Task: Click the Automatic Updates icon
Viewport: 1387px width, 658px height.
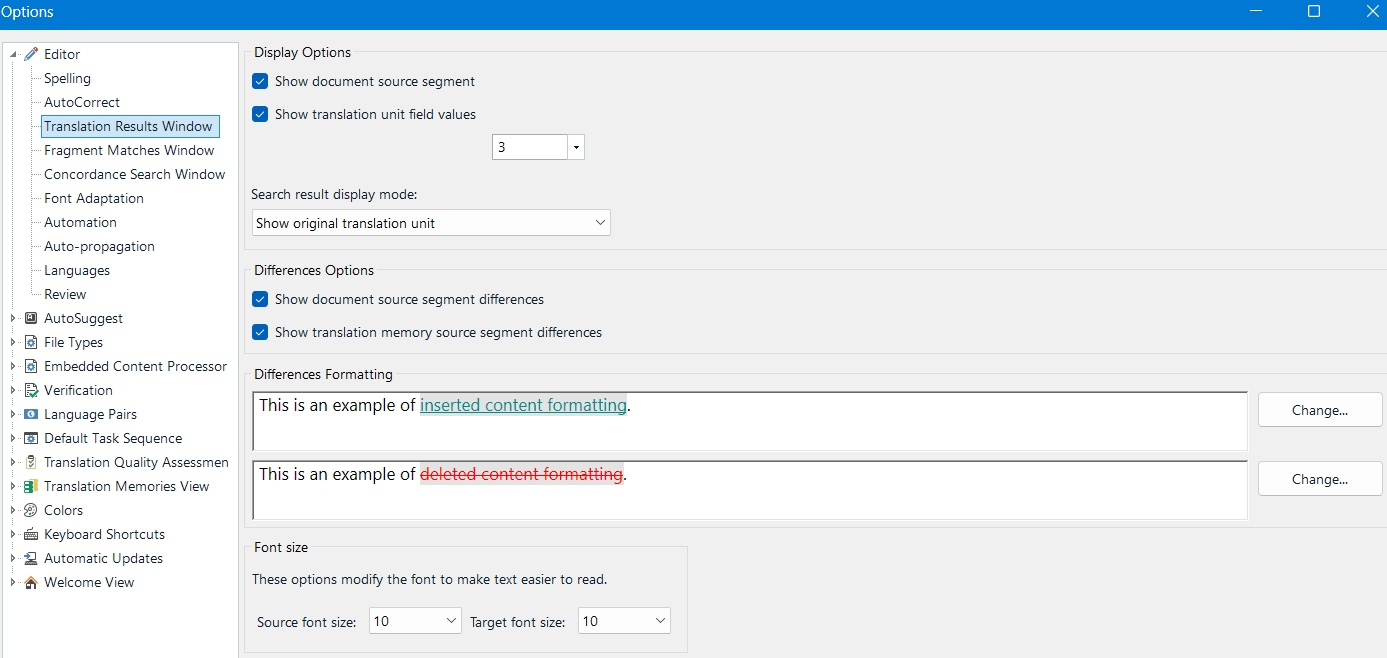Action: click(31, 558)
